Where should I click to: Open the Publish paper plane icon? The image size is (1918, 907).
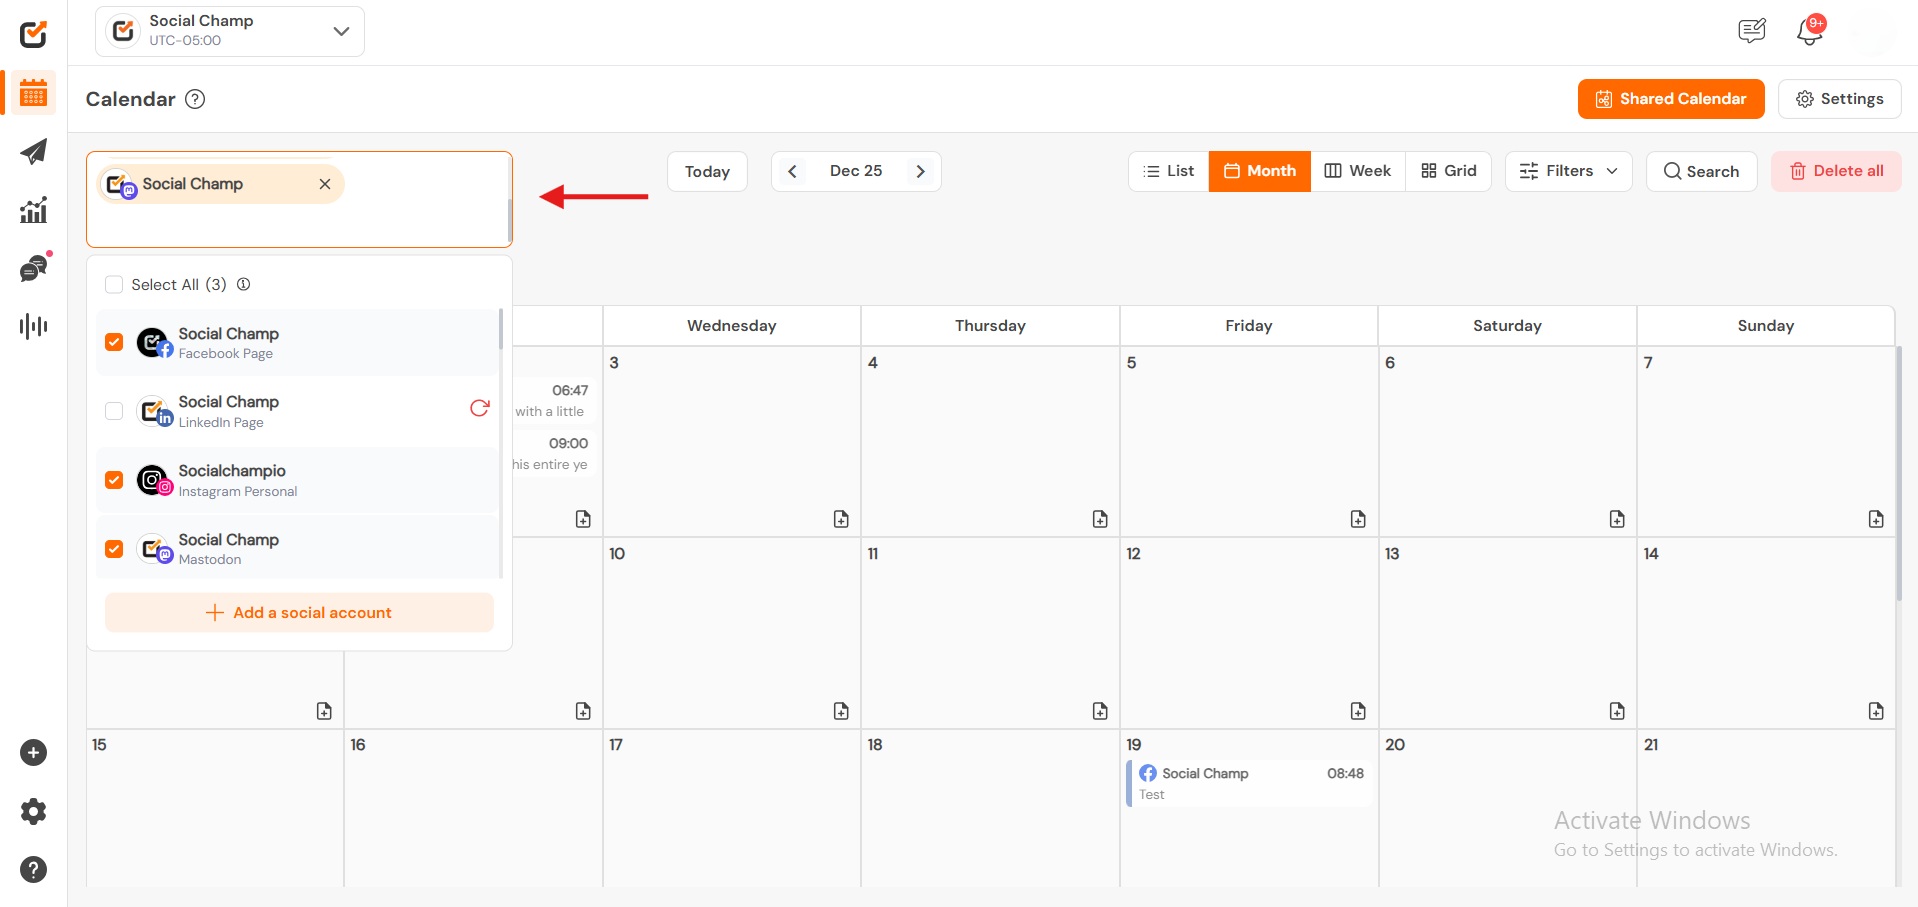(34, 152)
